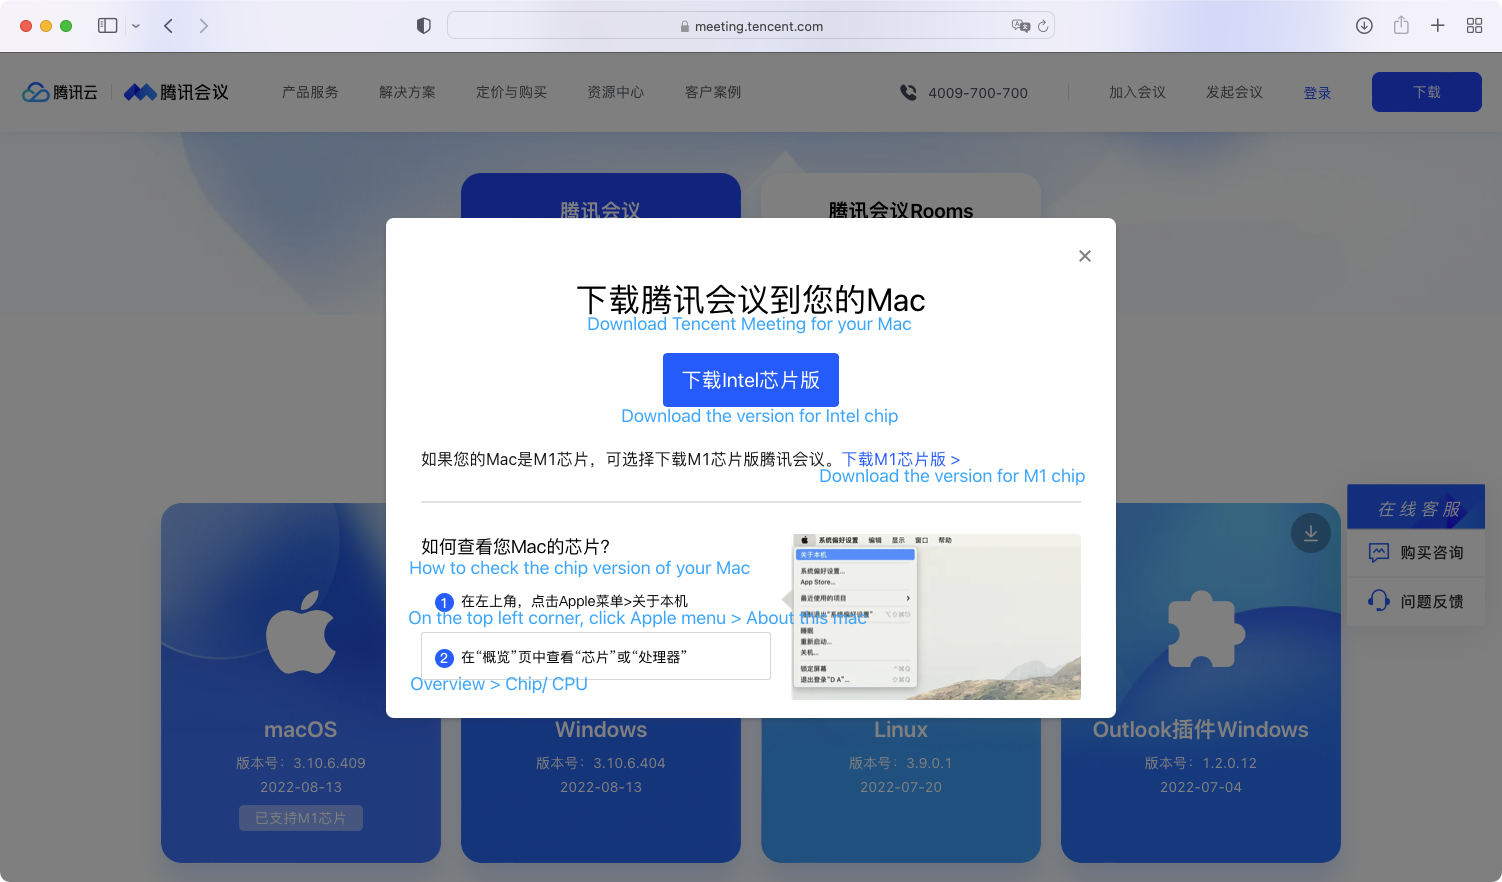Show the tab overview grid icon
This screenshot has width=1502, height=882.
[1474, 26]
